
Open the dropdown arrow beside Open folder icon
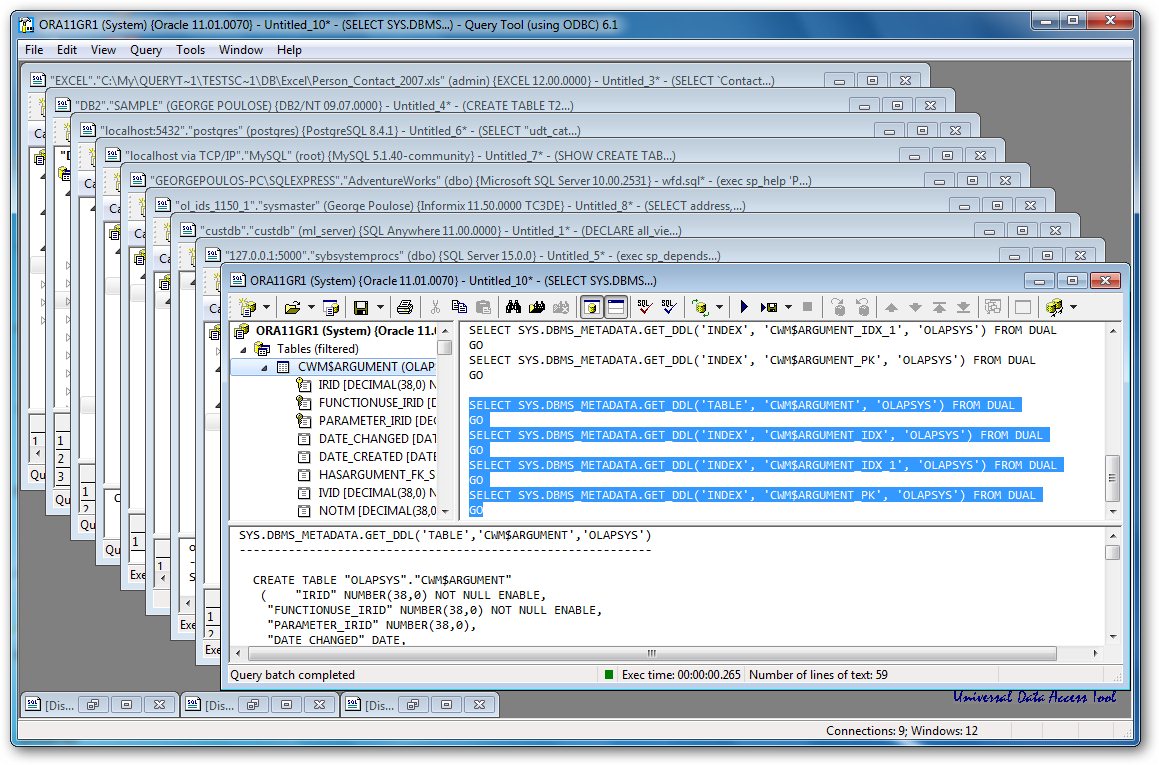click(x=311, y=307)
